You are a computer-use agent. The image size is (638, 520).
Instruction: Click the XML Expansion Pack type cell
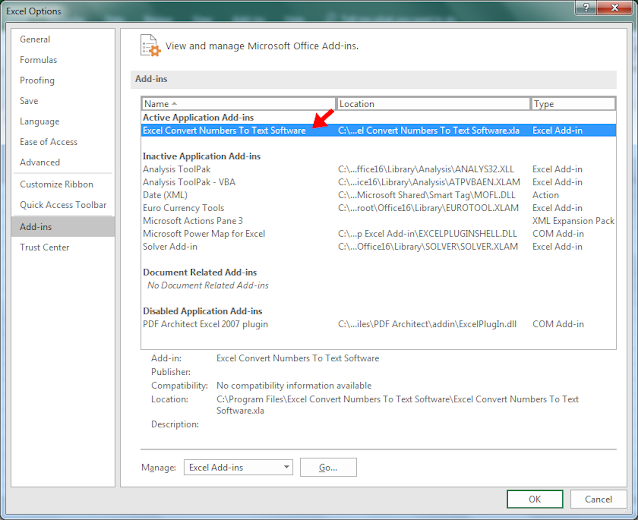tap(573, 221)
